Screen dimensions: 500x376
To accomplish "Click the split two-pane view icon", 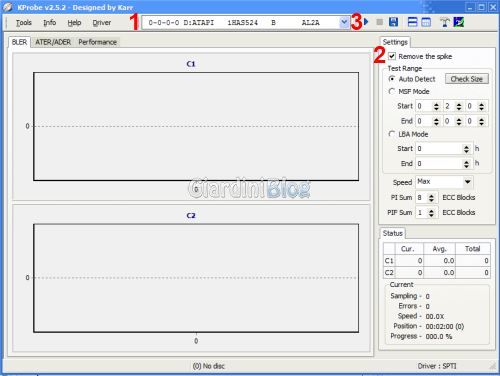I will coord(413,22).
